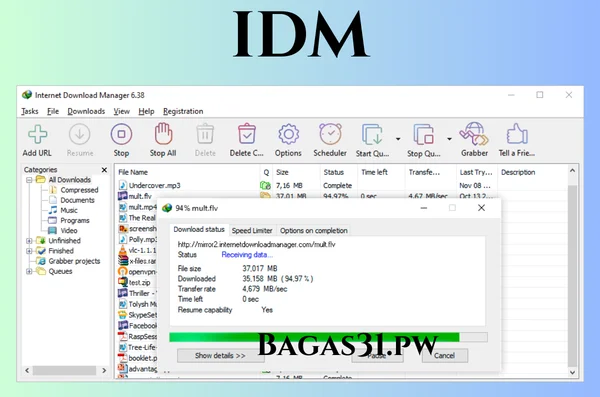Switch to the Speed Limiter tab
Screen dimensions: 600x397
point(252,230)
